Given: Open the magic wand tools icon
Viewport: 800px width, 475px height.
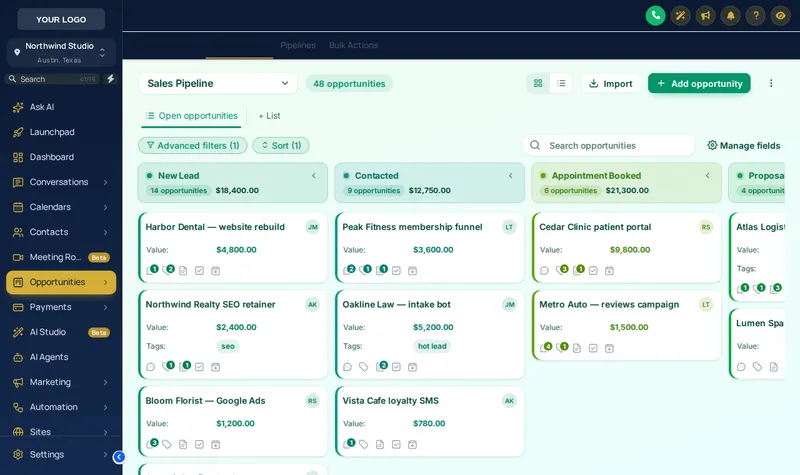Looking at the screenshot, I should coord(681,16).
